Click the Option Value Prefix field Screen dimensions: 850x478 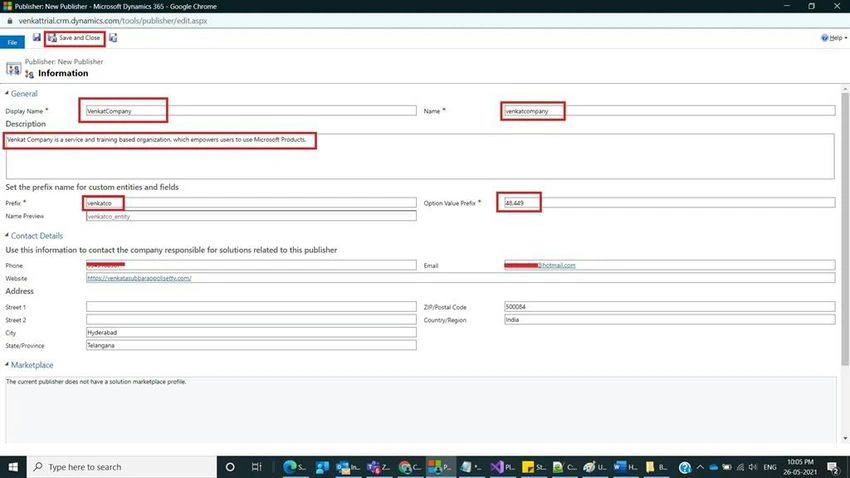coord(669,203)
